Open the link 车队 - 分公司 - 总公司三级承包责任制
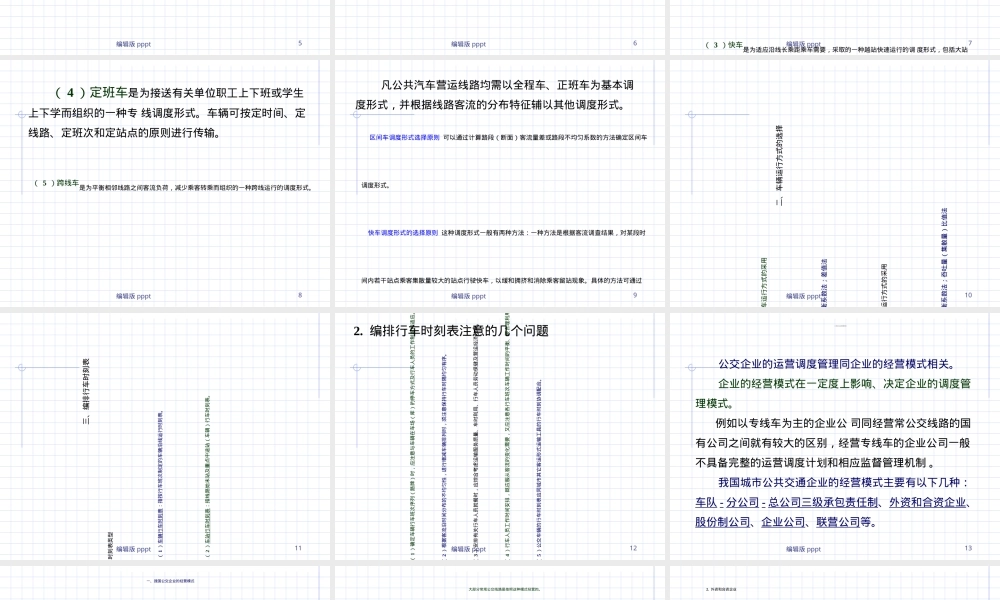The image size is (1000, 600). coord(786,502)
